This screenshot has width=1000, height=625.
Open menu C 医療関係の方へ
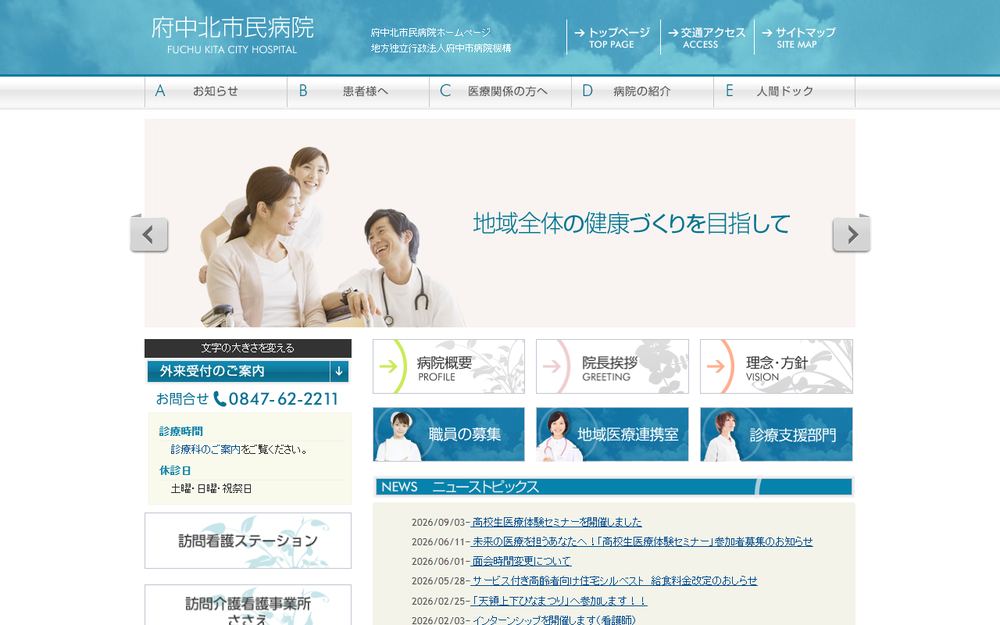pos(500,91)
